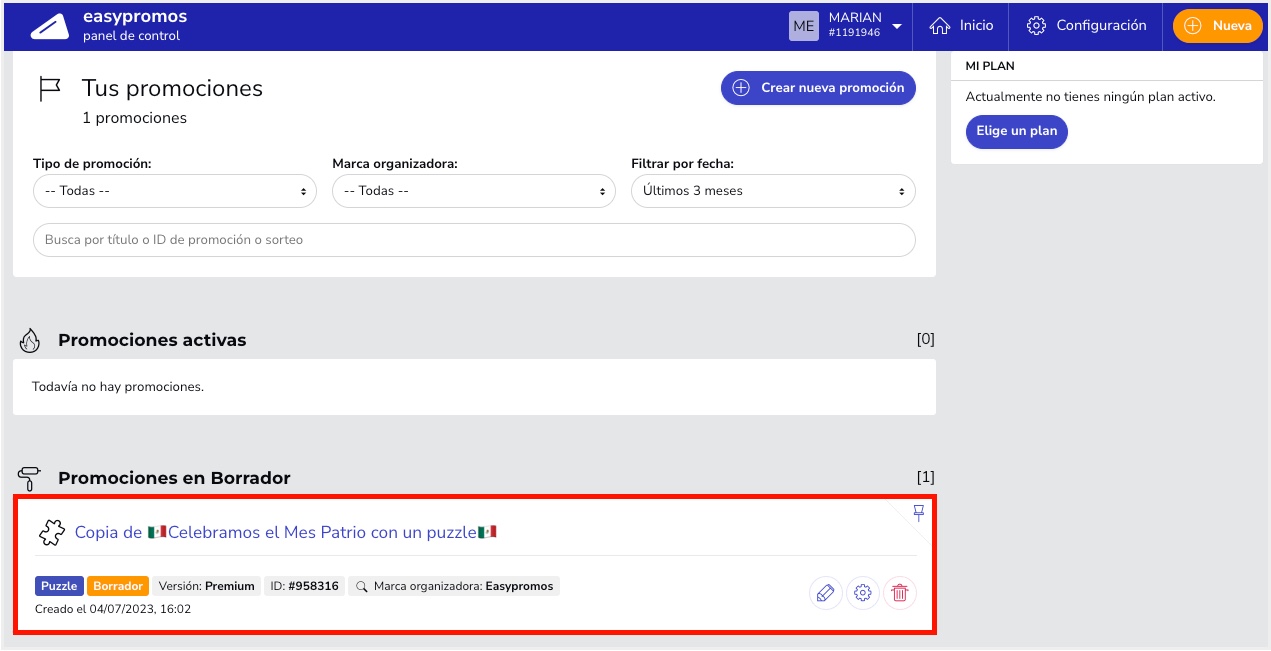
Task: Open Configuración in the top bar
Action: (x=1086, y=26)
